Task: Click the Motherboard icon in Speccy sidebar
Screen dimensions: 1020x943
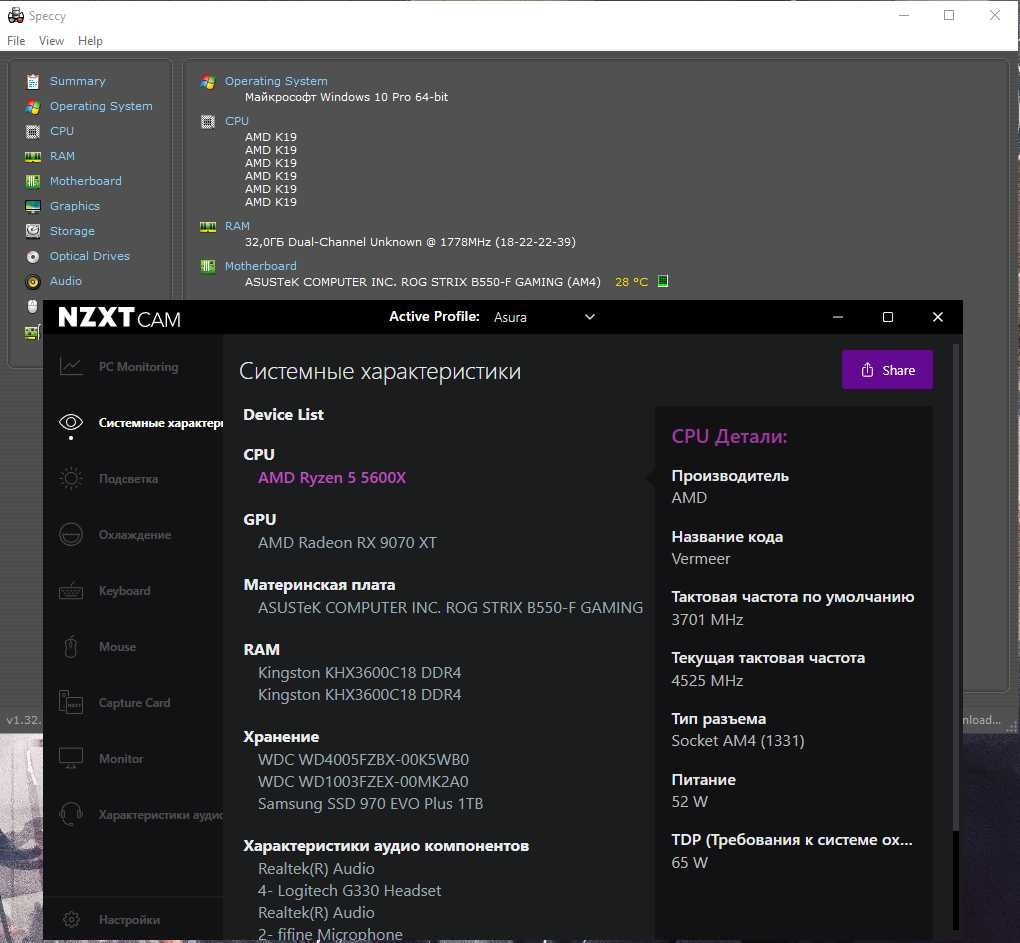Action: coord(33,181)
